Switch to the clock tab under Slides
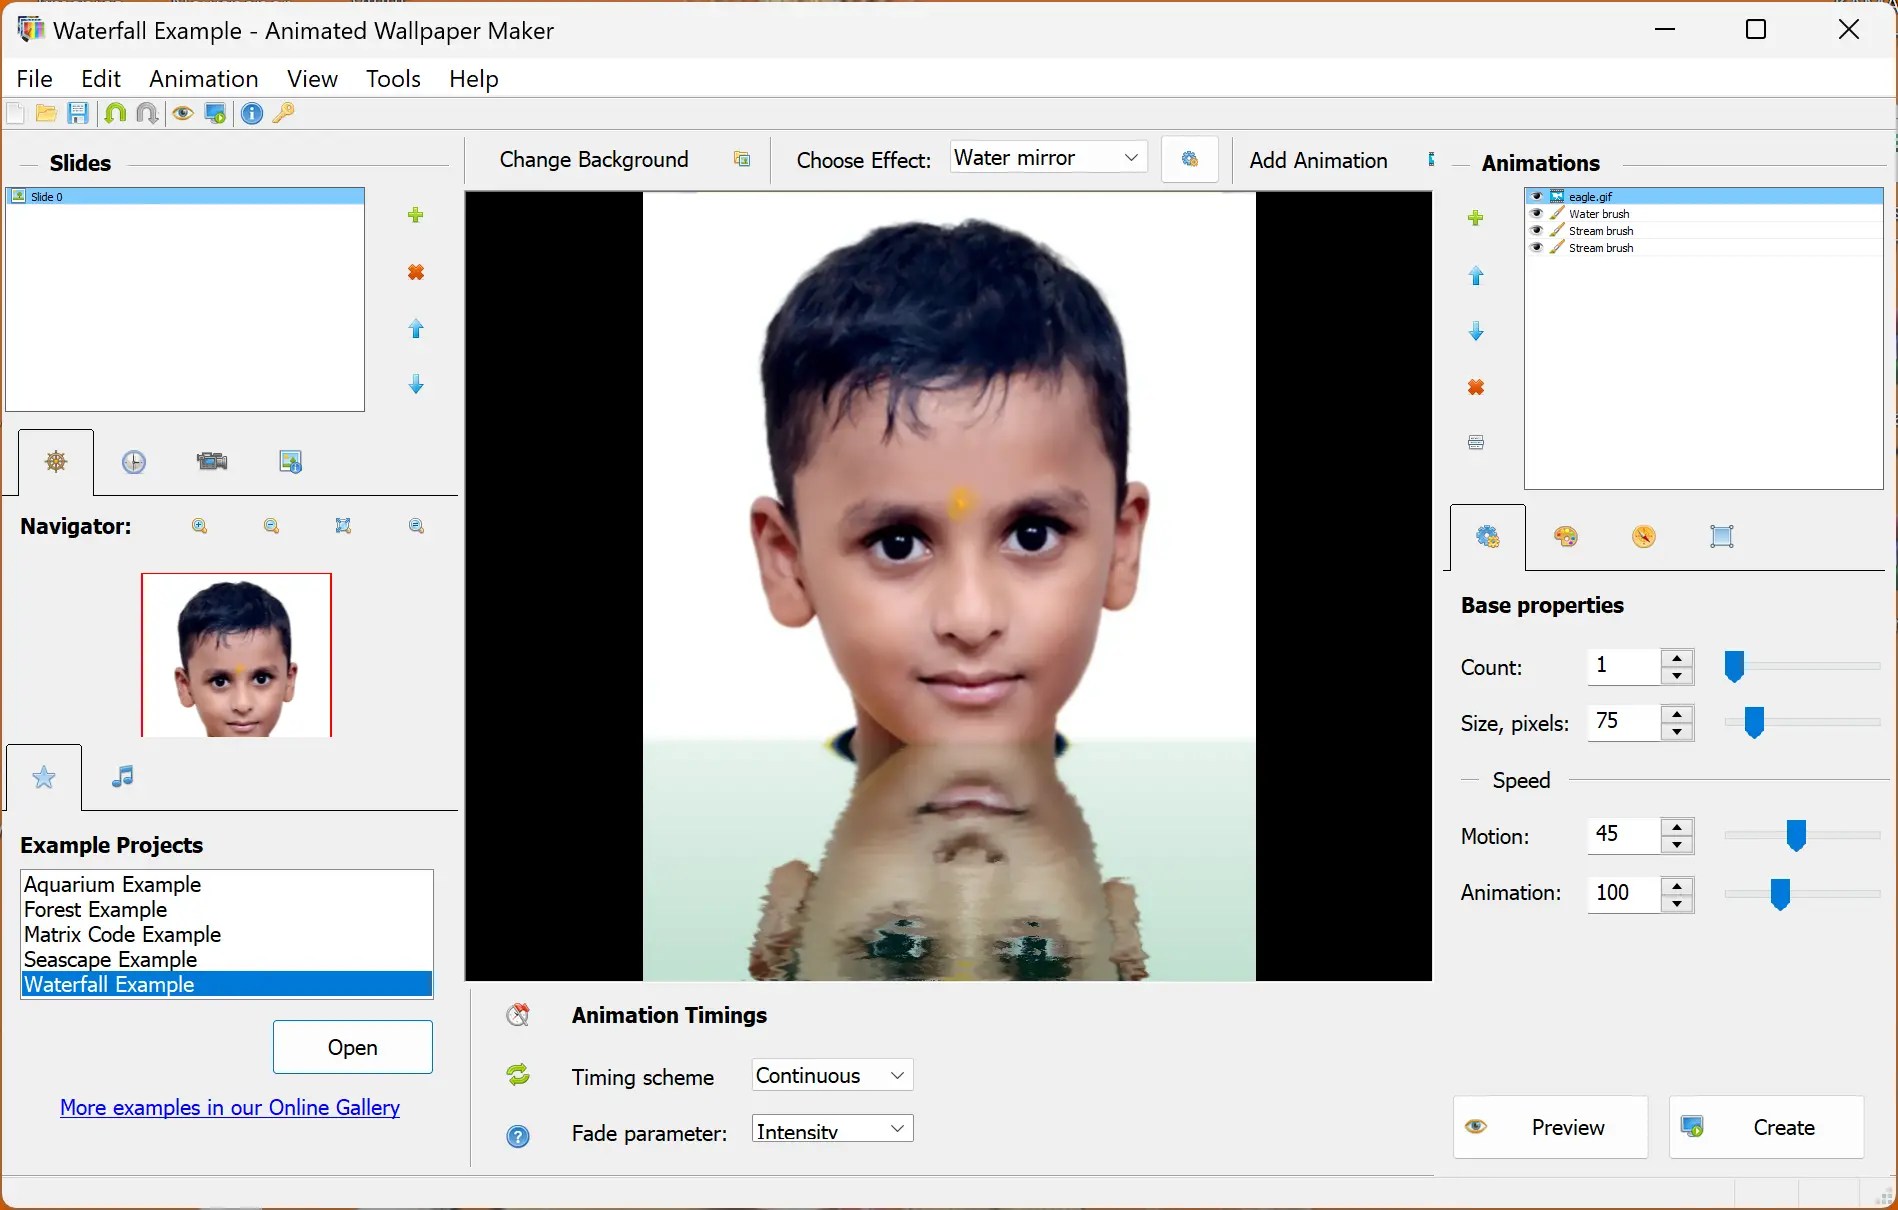The width and height of the screenshot is (1898, 1210). coord(134,462)
